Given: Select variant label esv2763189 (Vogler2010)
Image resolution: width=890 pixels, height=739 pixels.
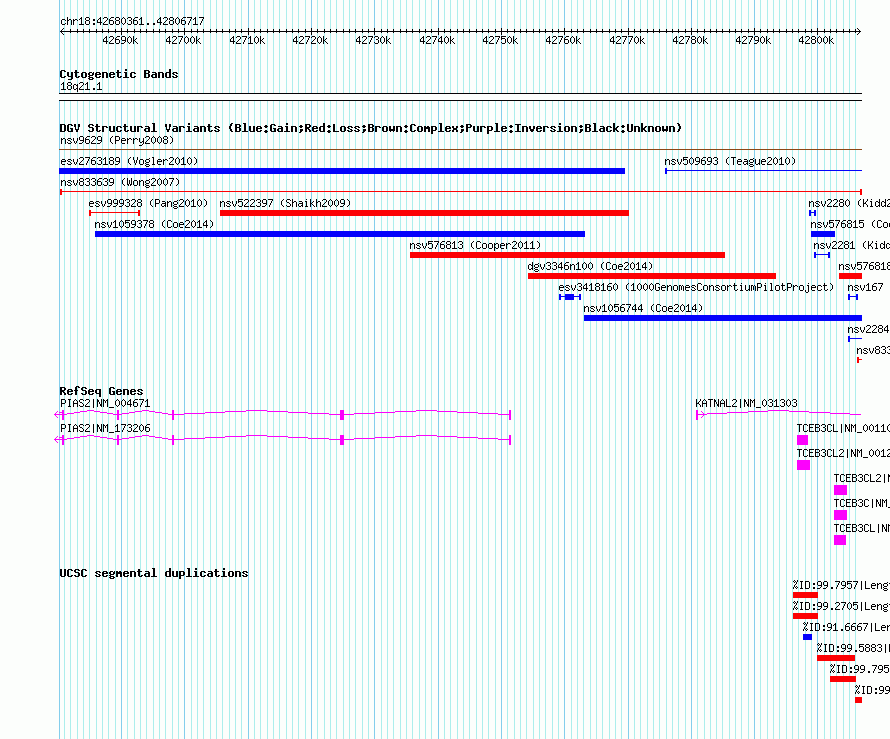Looking at the screenshot, I should [129, 161].
